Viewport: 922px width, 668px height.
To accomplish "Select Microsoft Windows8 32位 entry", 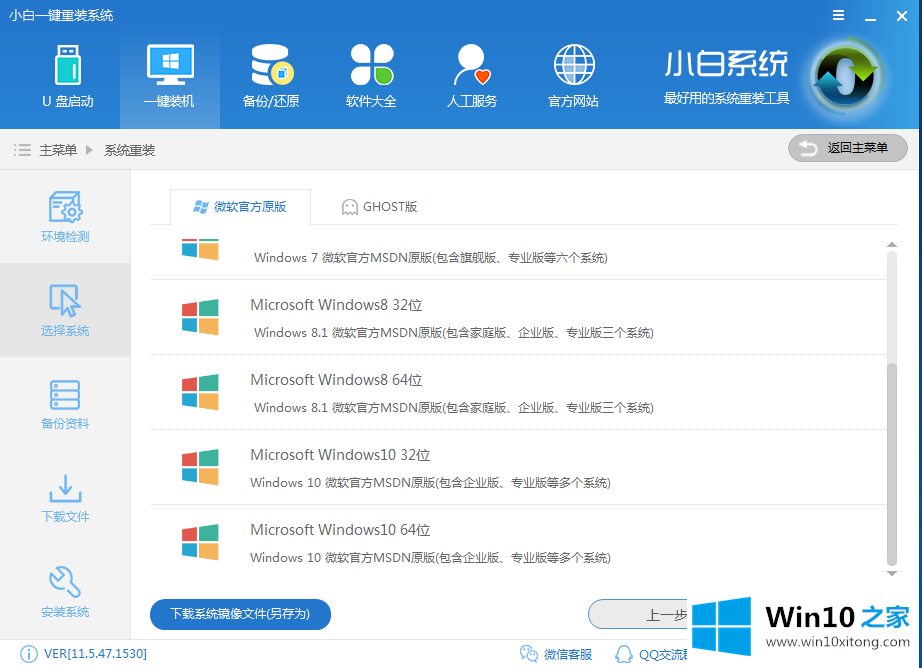I will (518, 318).
